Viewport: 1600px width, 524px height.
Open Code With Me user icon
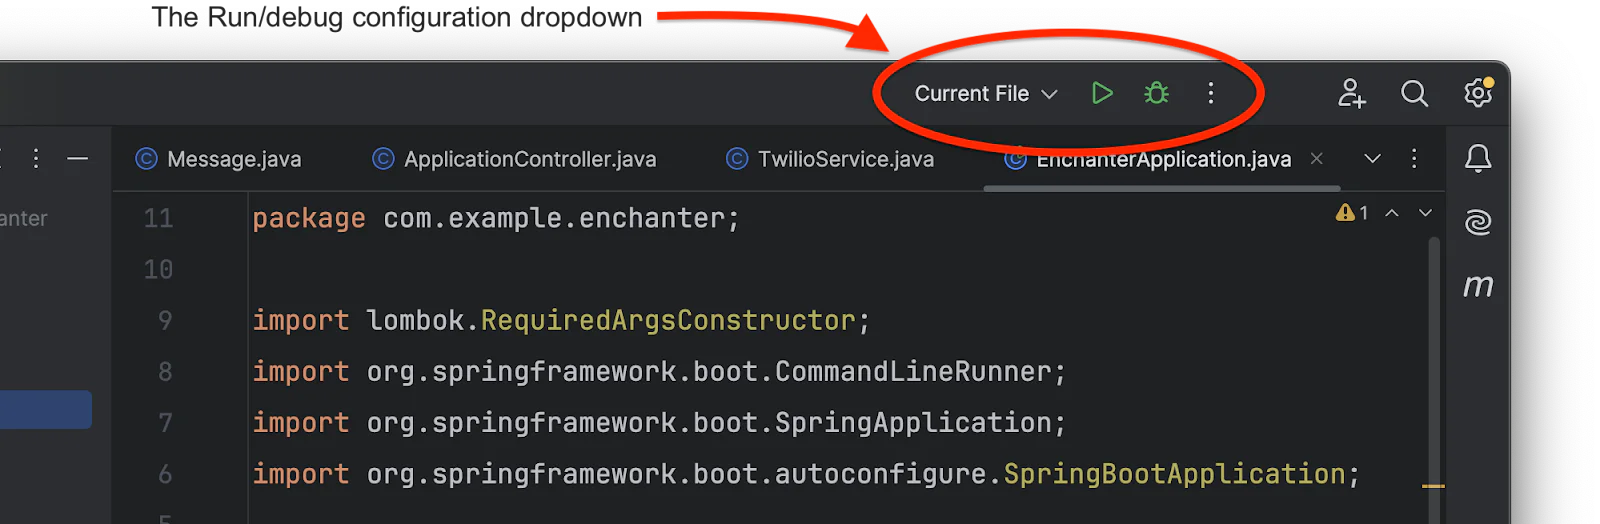[x=1351, y=93]
